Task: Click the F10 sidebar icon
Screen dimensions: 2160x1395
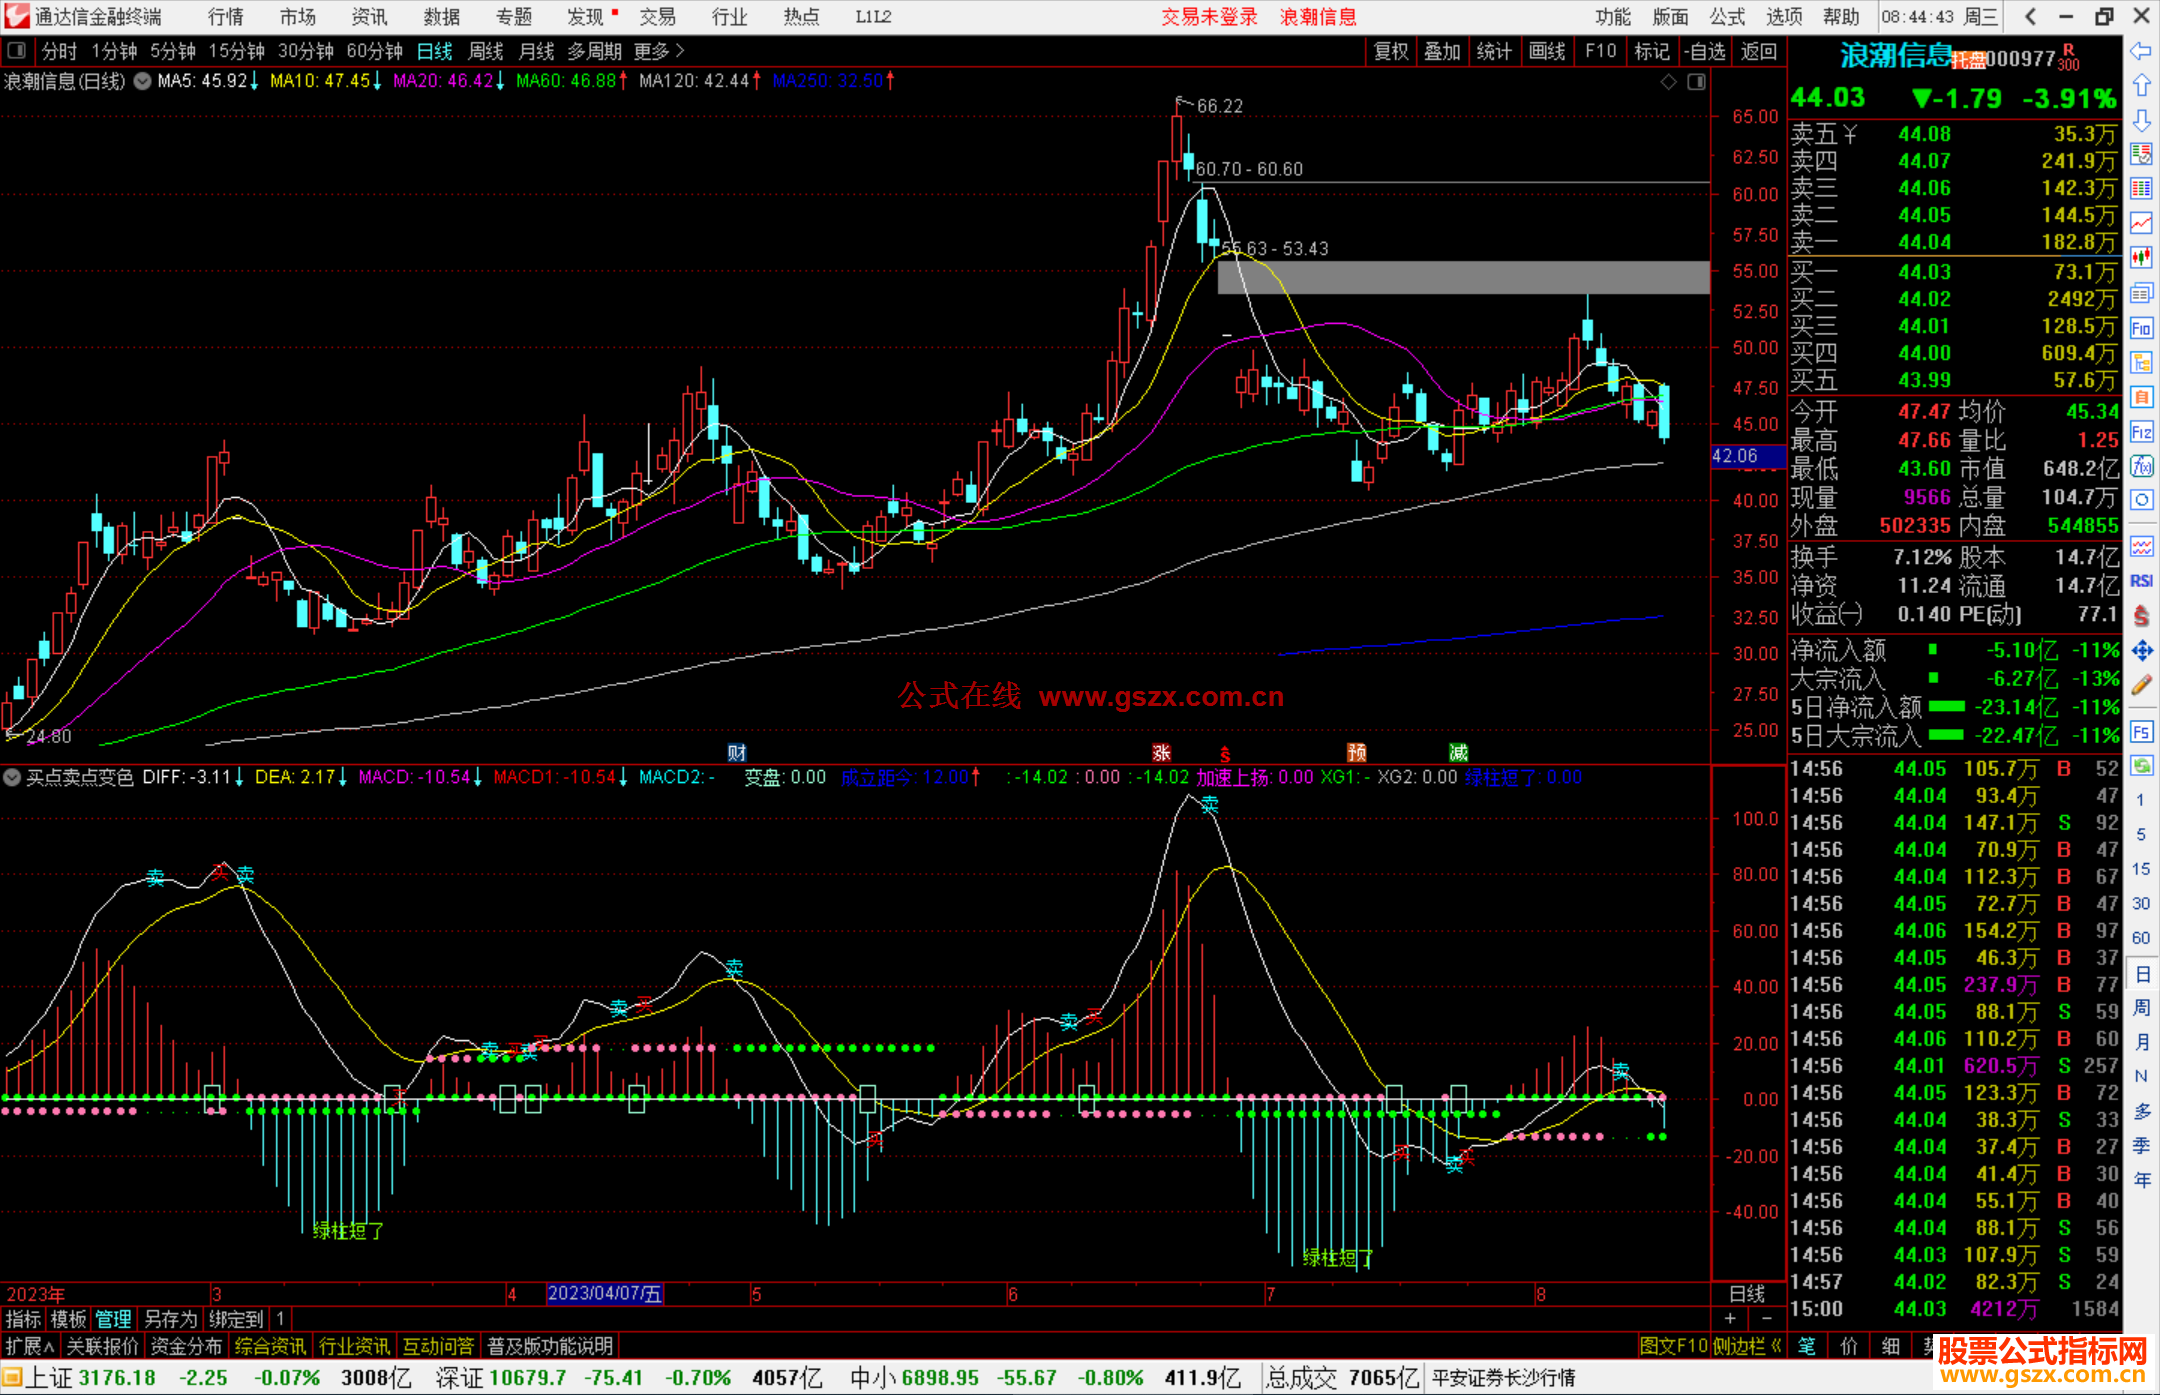Action: (x=2141, y=328)
